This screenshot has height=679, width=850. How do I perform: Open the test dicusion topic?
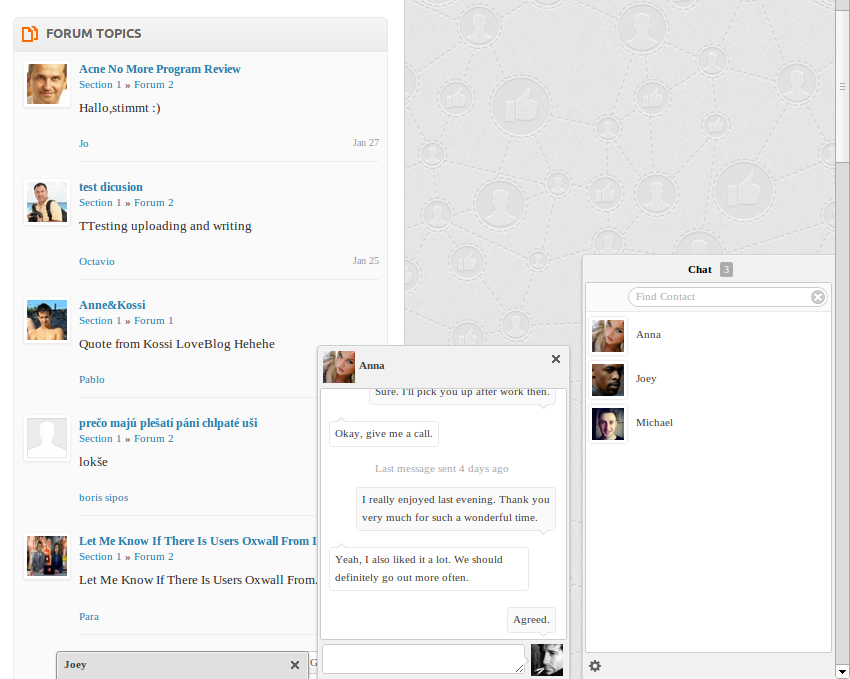pos(111,187)
